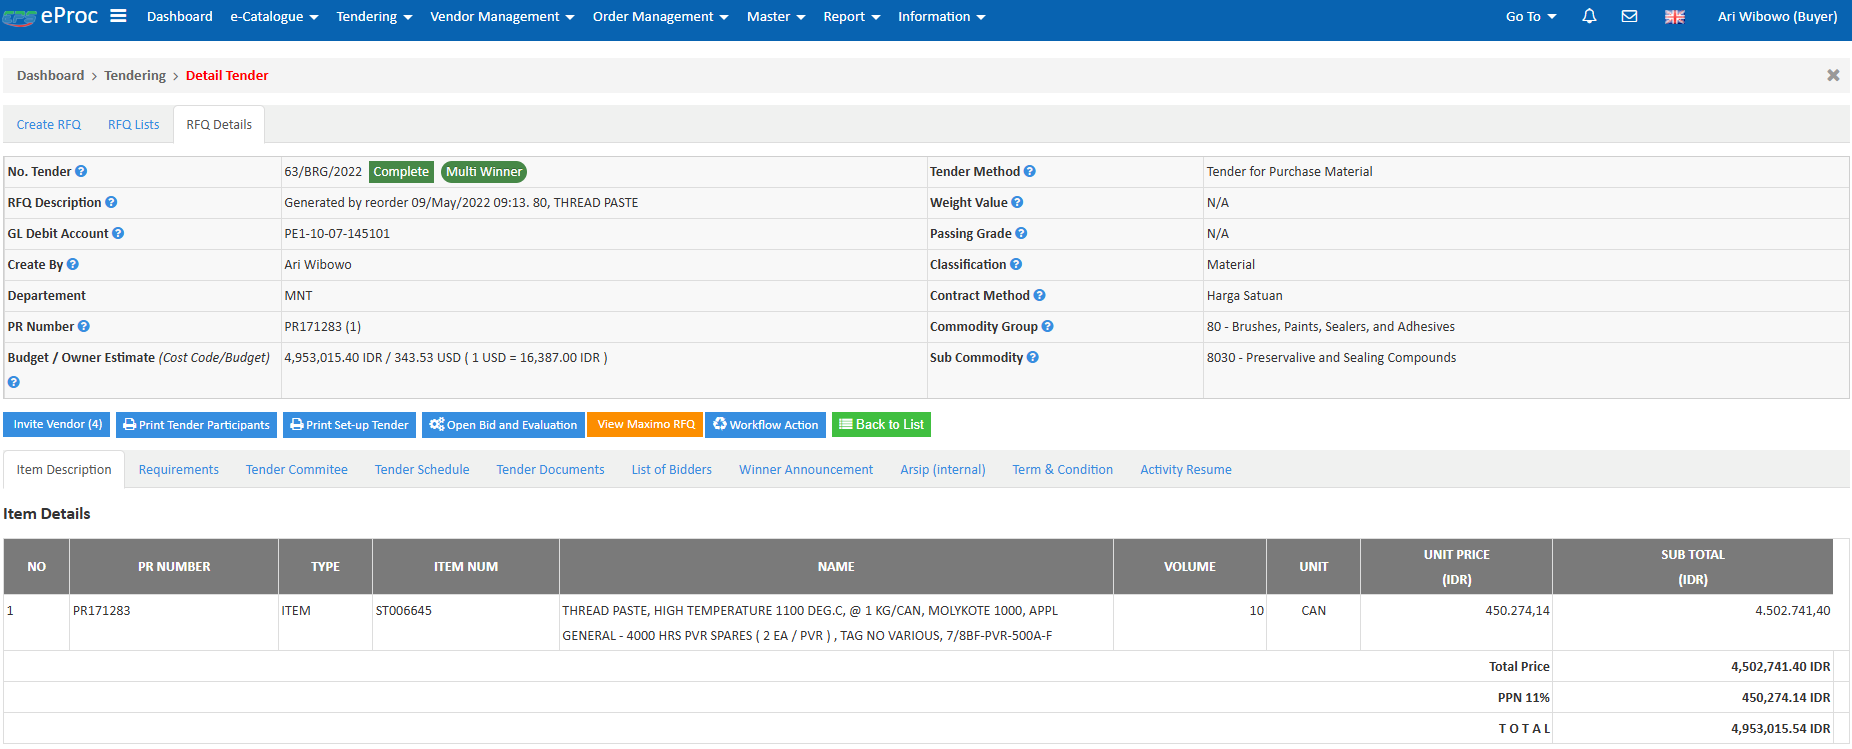The width and height of the screenshot is (1852, 749).
Task: Open Tender Commitee tab
Action: [297, 470]
